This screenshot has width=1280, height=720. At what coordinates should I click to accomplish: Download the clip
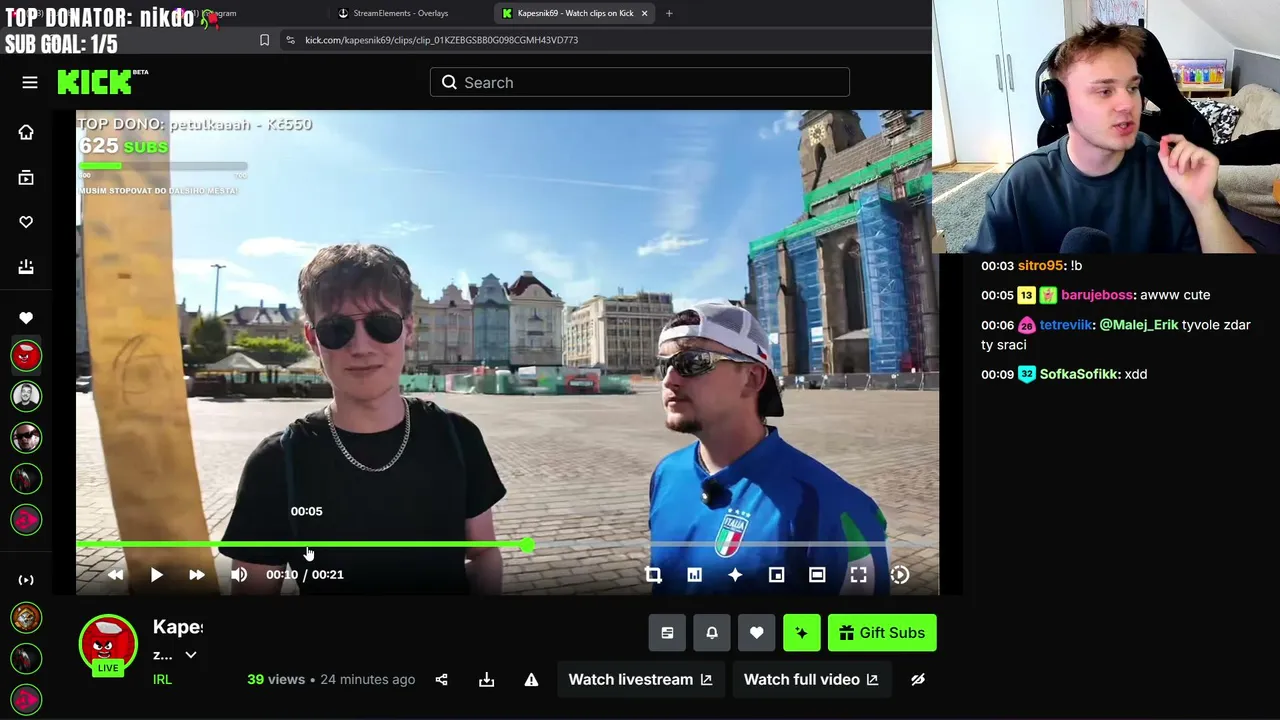(x=487, y=680)
